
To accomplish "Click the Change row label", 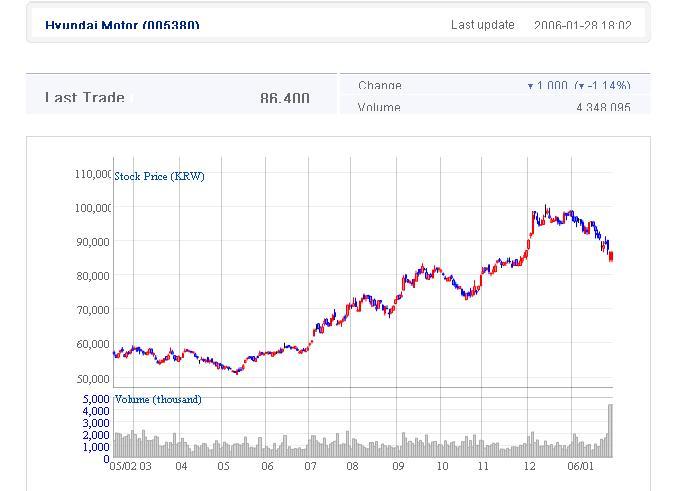I will [x=380, y=87].
